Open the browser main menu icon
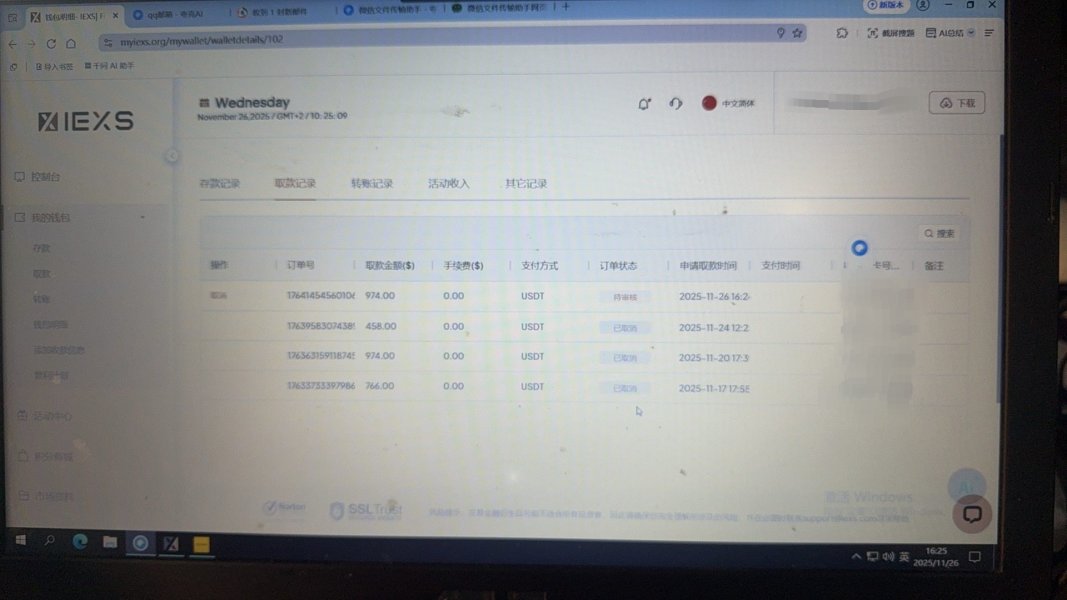The image size is (1067, 600). pos(989,33)
